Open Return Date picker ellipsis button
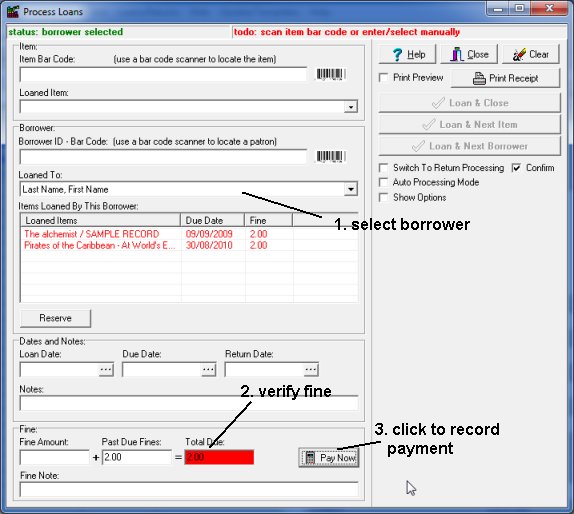Image resolution: width=574 pixels, height=514 pixels. tap(311, 370)
